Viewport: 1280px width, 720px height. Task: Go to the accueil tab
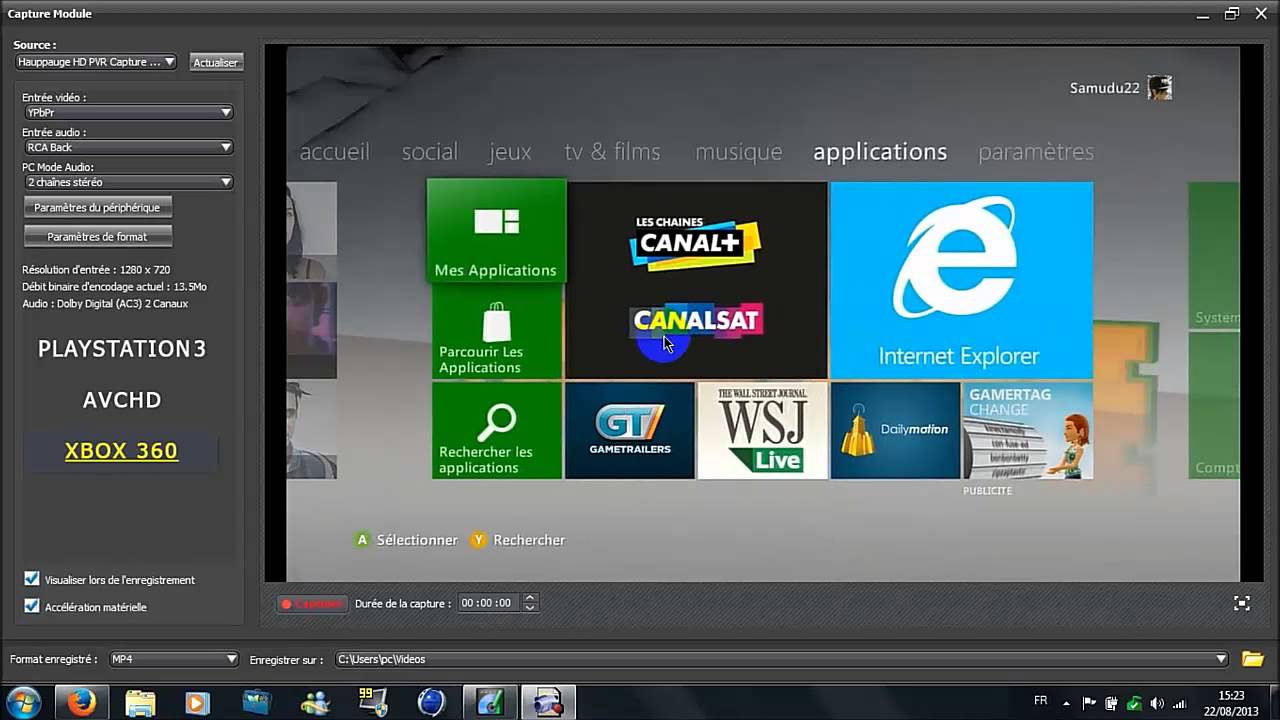(x=334, y=152)
